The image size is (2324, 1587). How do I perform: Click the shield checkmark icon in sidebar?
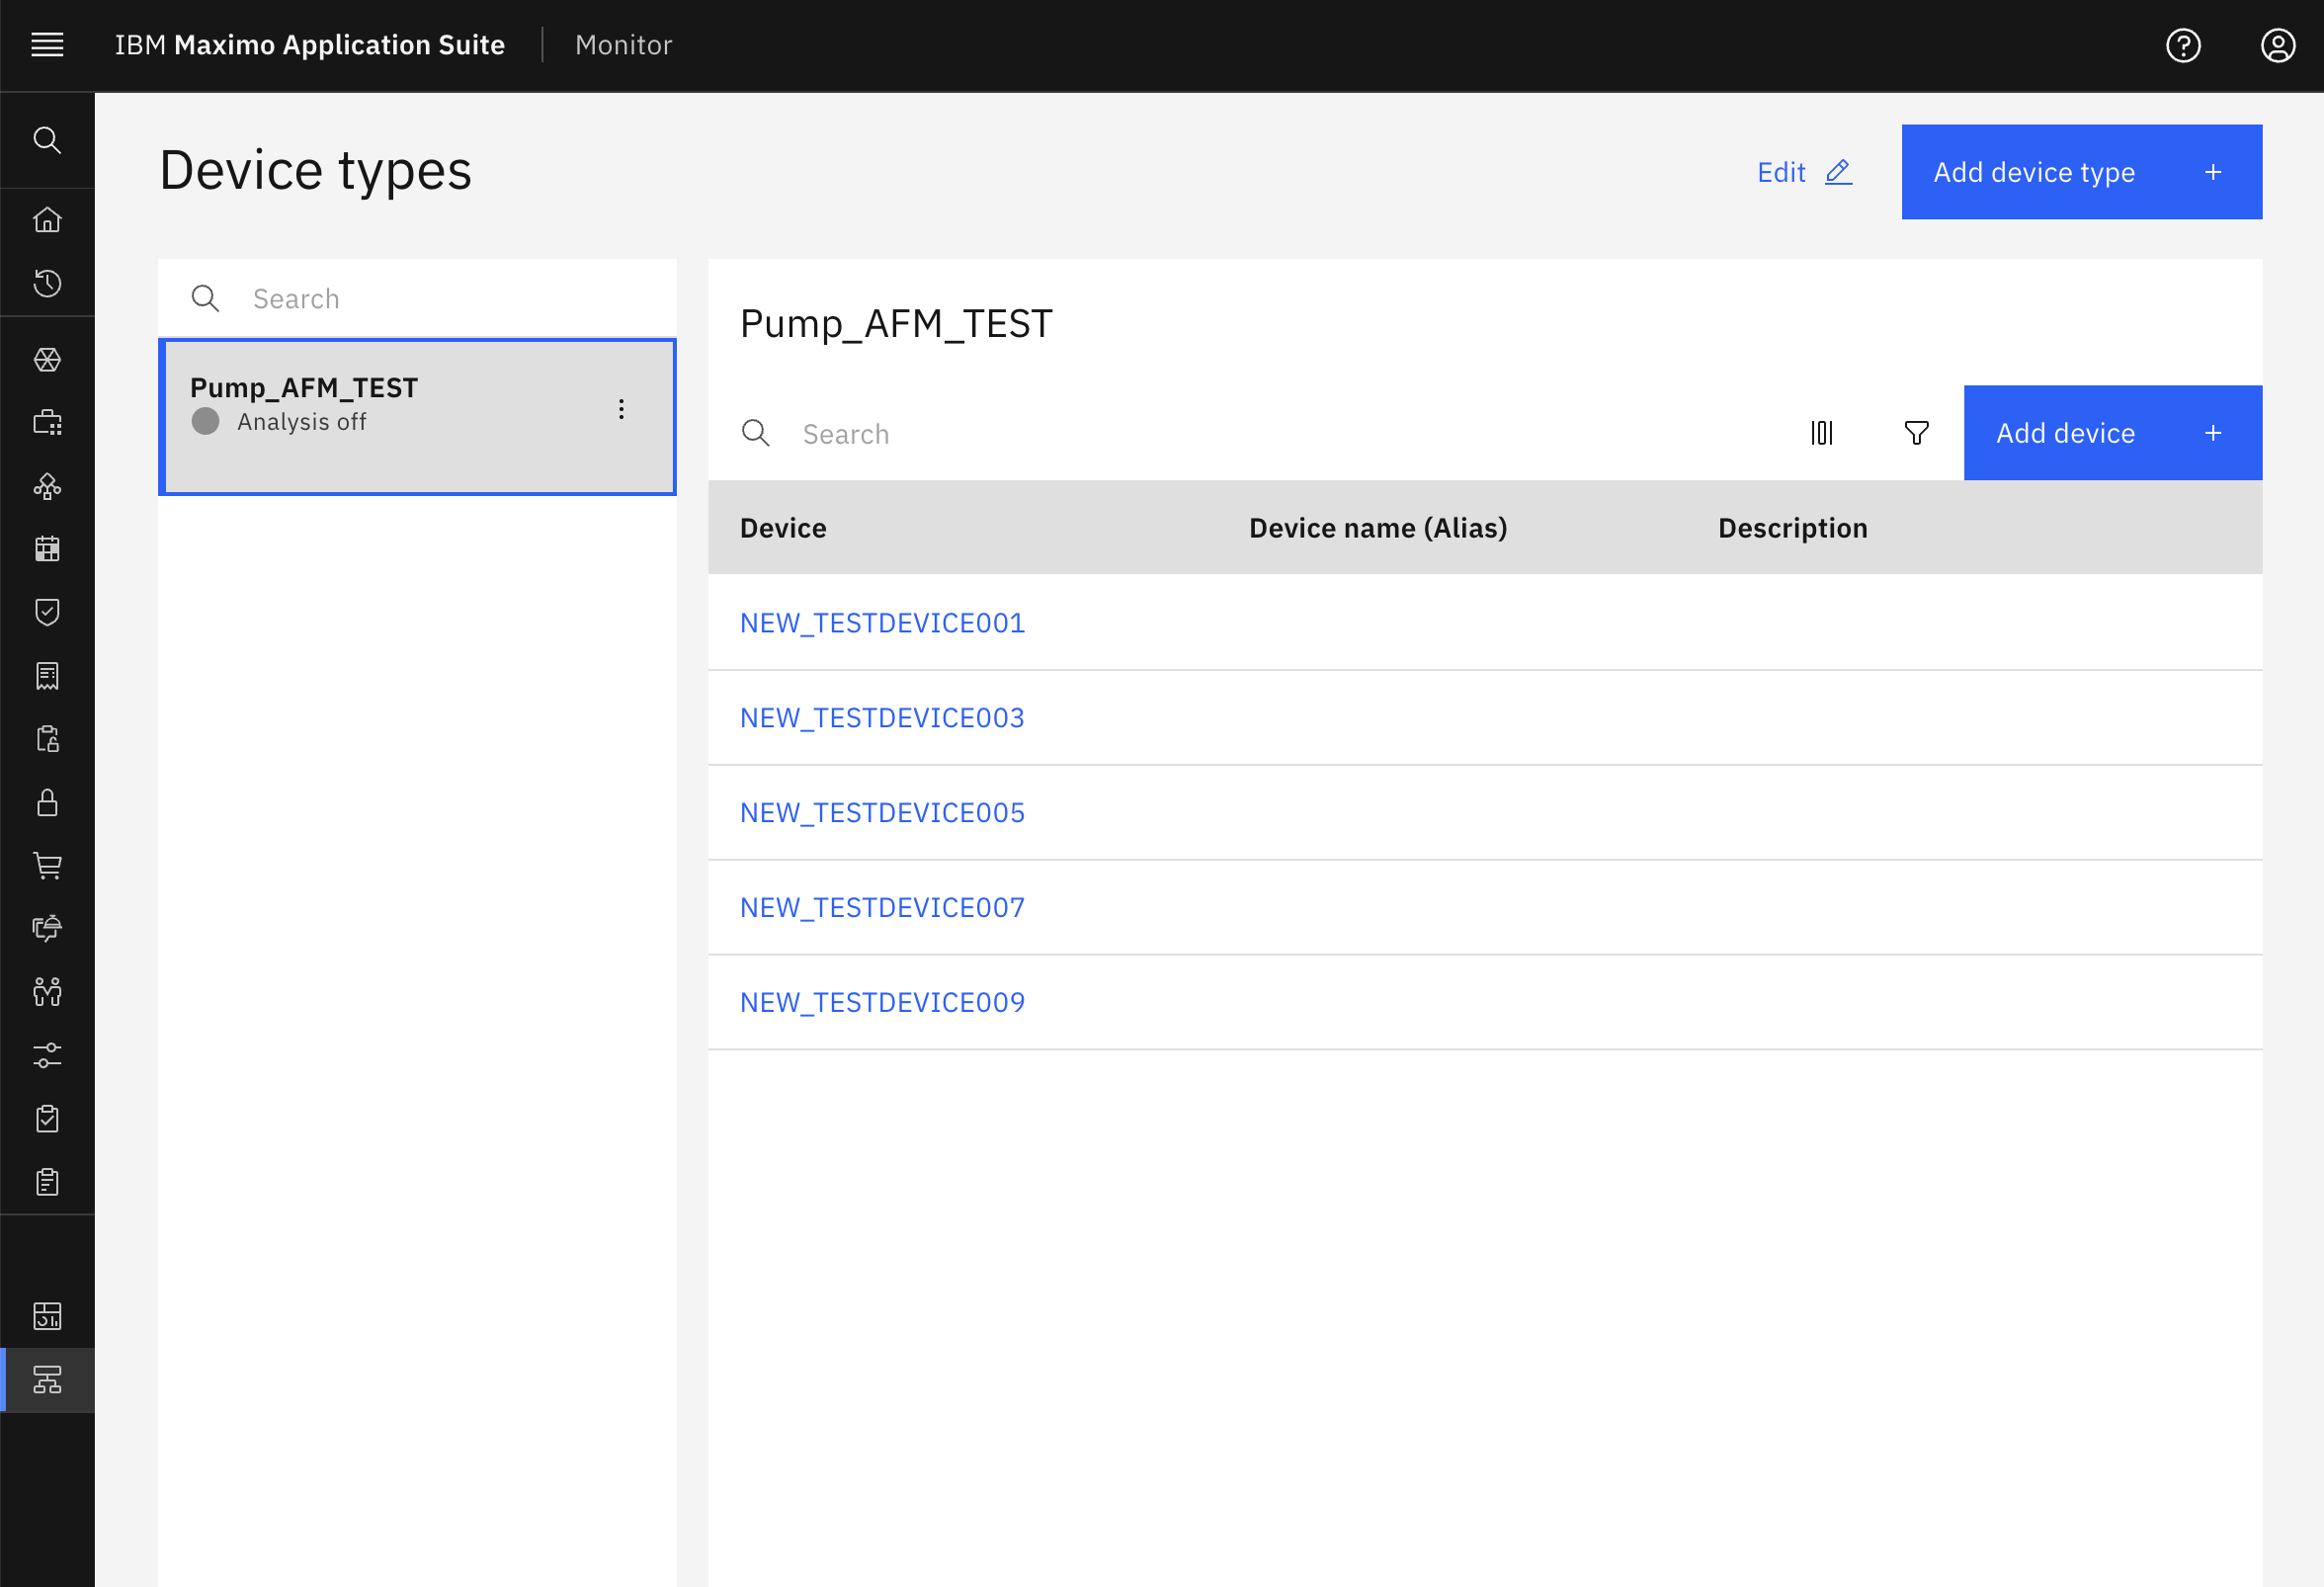pos(47,612)
